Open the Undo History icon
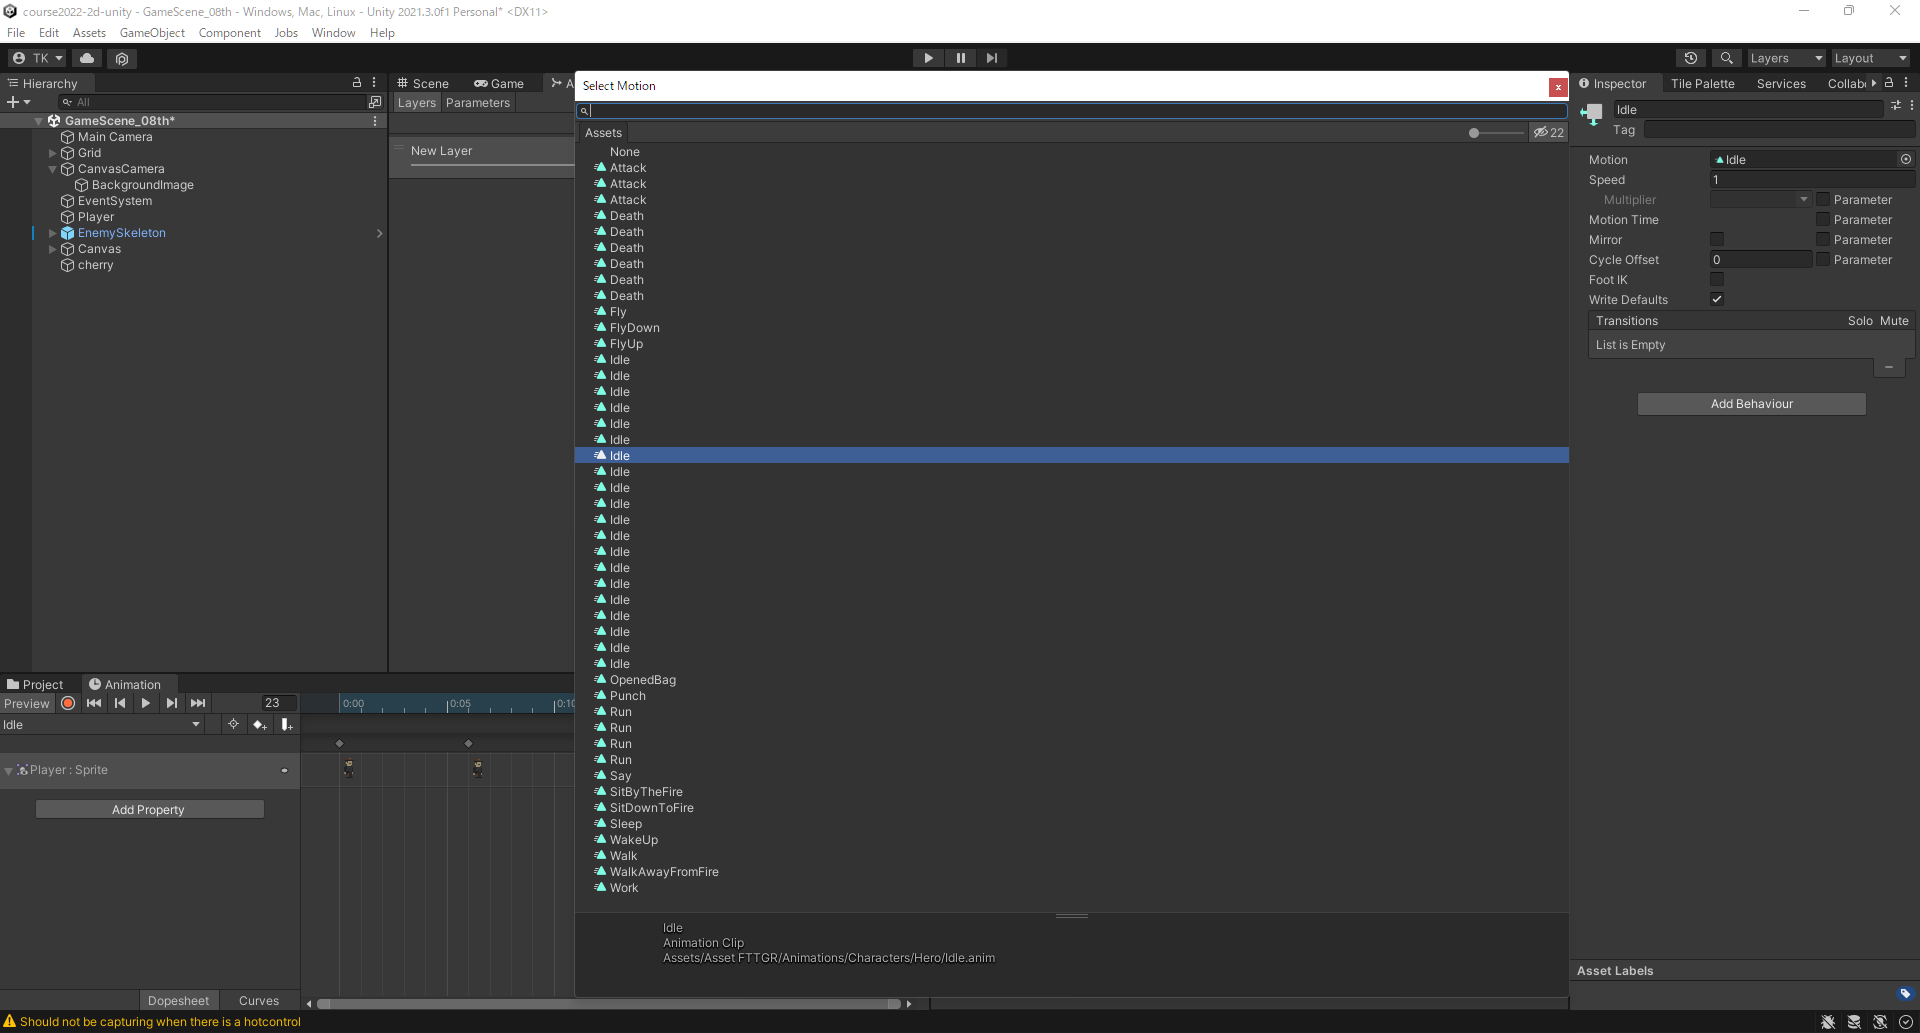The image size is (1920, 1033). tap(1691, 58)
